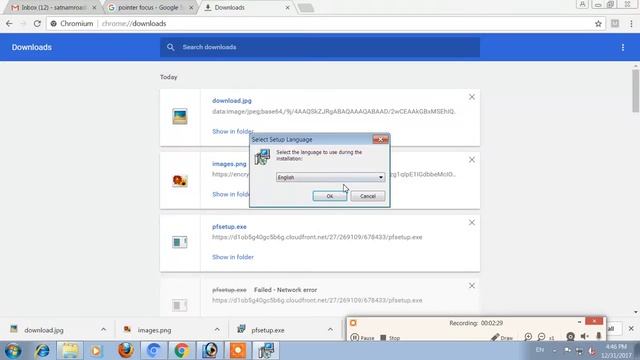The width and height of the screenshot is (640, 360).
Task: Toggle the webcam in the recorder toolbar
Action: pos(570,337)
